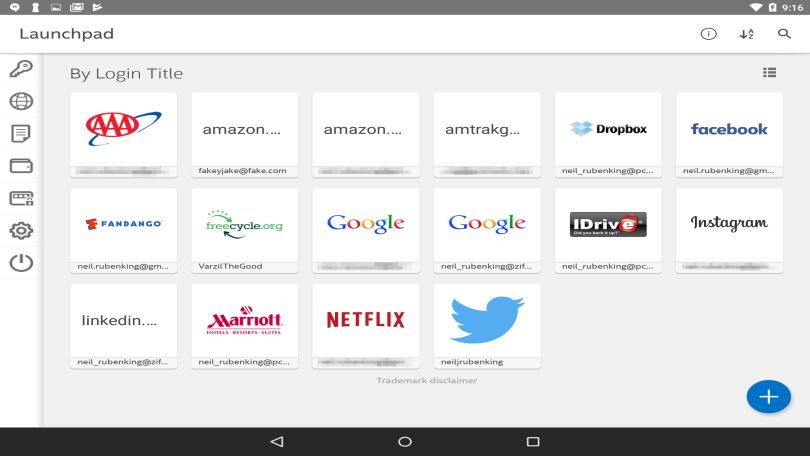Tap the Android home navigation button

point(405,442)
